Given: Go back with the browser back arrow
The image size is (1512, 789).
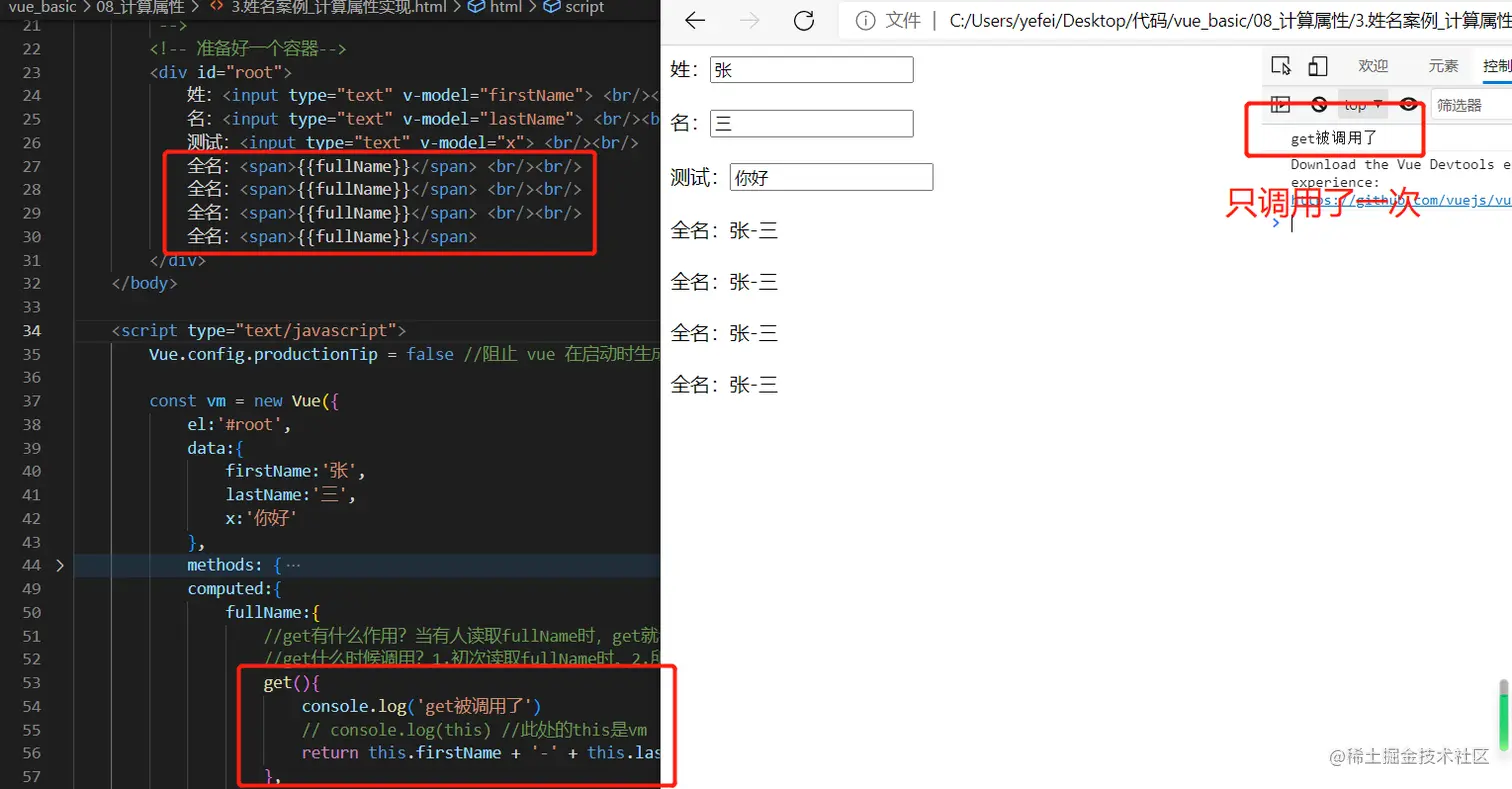Looking at the screenshot, I should (x=695, y=20).
